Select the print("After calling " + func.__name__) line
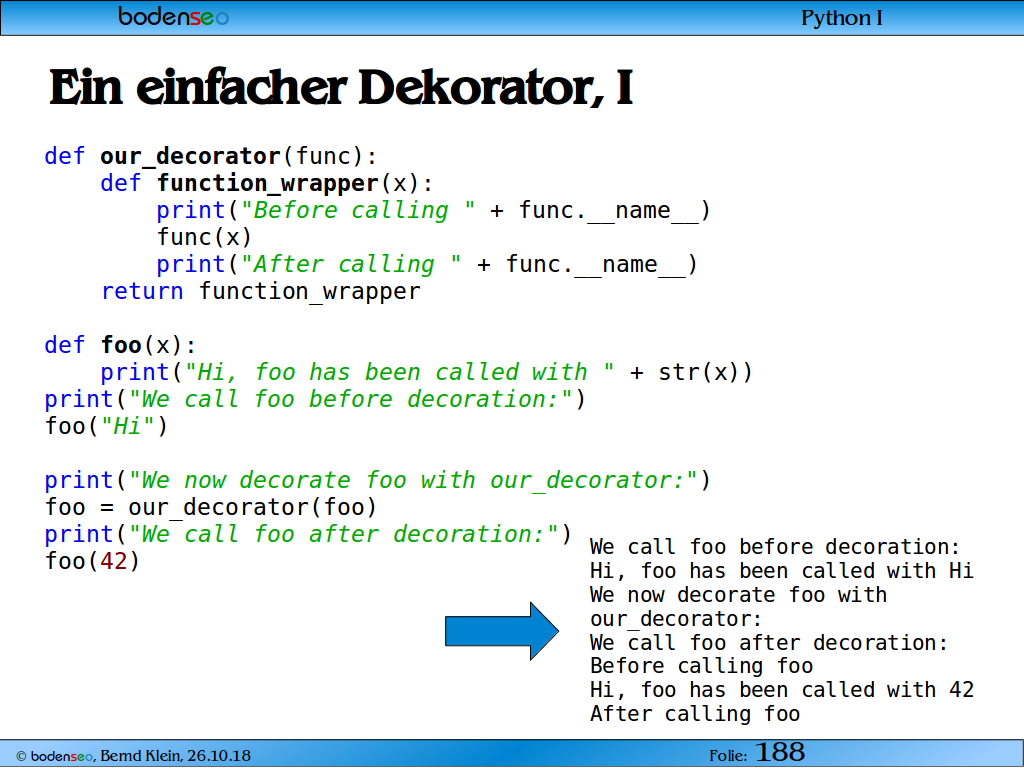Image resolution: width=1024 pixels, height=768 pixels. pyautogui.click(x=427, y=264)
